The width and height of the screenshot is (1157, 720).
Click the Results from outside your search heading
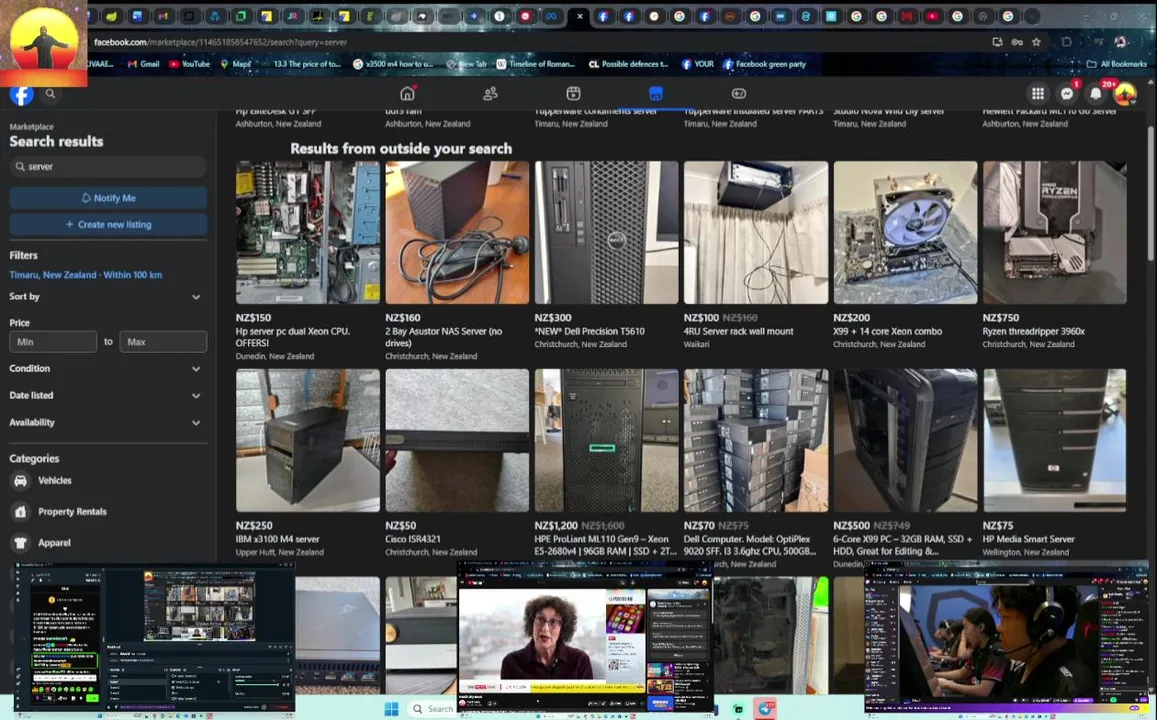point(401,148)
